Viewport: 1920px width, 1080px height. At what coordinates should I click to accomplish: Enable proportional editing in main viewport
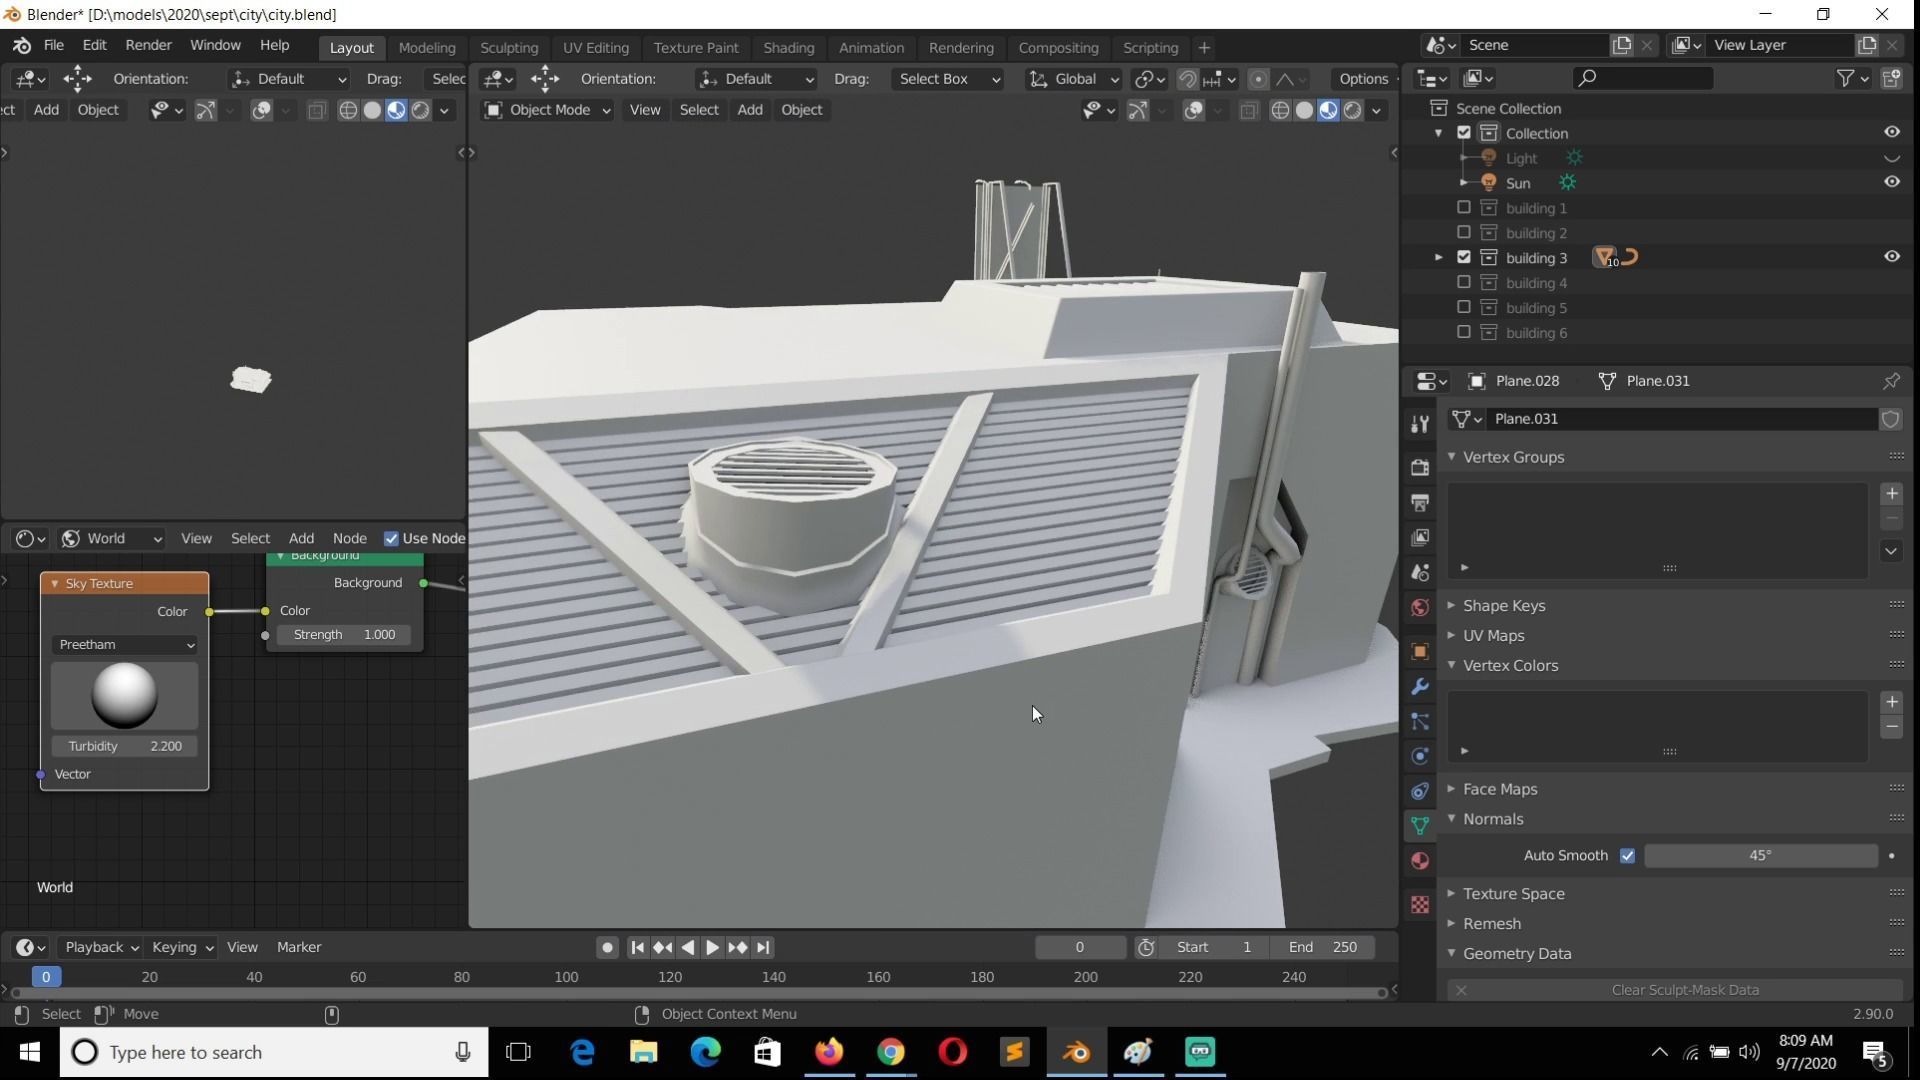point(1258,79)
